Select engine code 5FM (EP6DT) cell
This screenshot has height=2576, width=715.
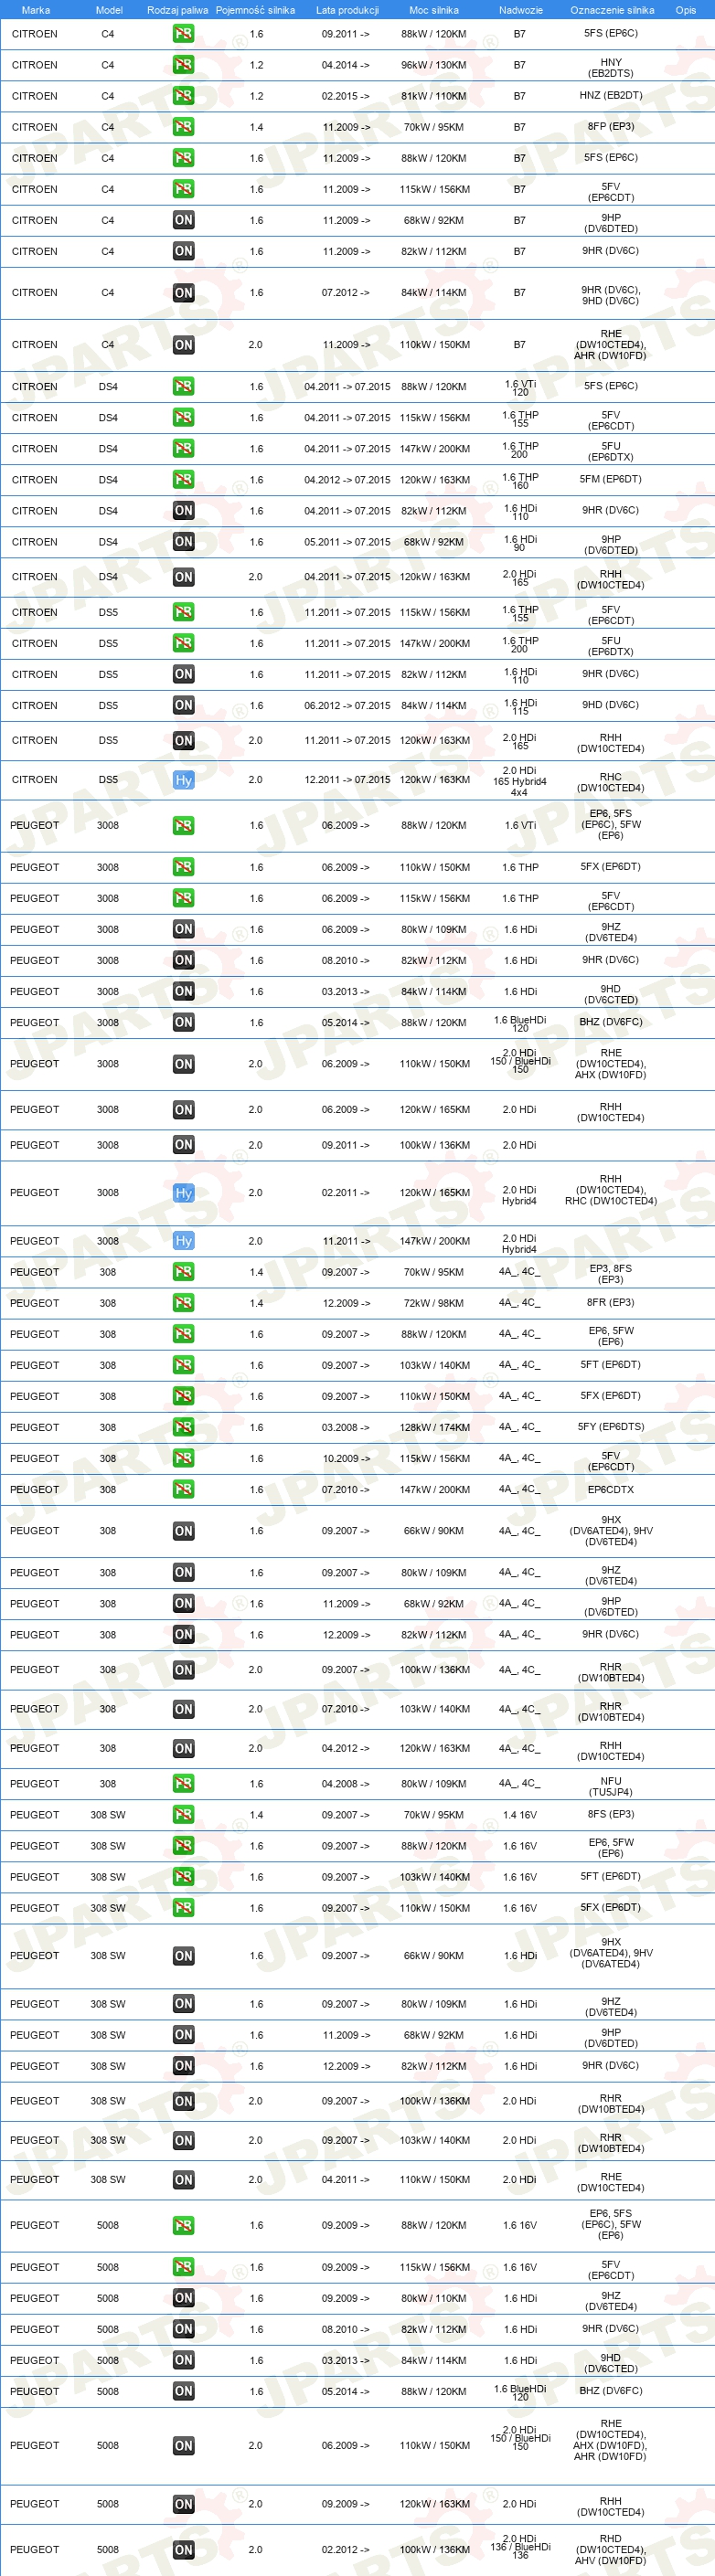(x=611, y=479)
